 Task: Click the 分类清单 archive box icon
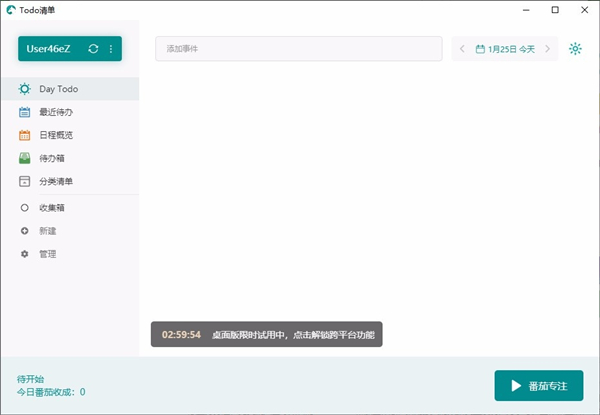[25, 181]
